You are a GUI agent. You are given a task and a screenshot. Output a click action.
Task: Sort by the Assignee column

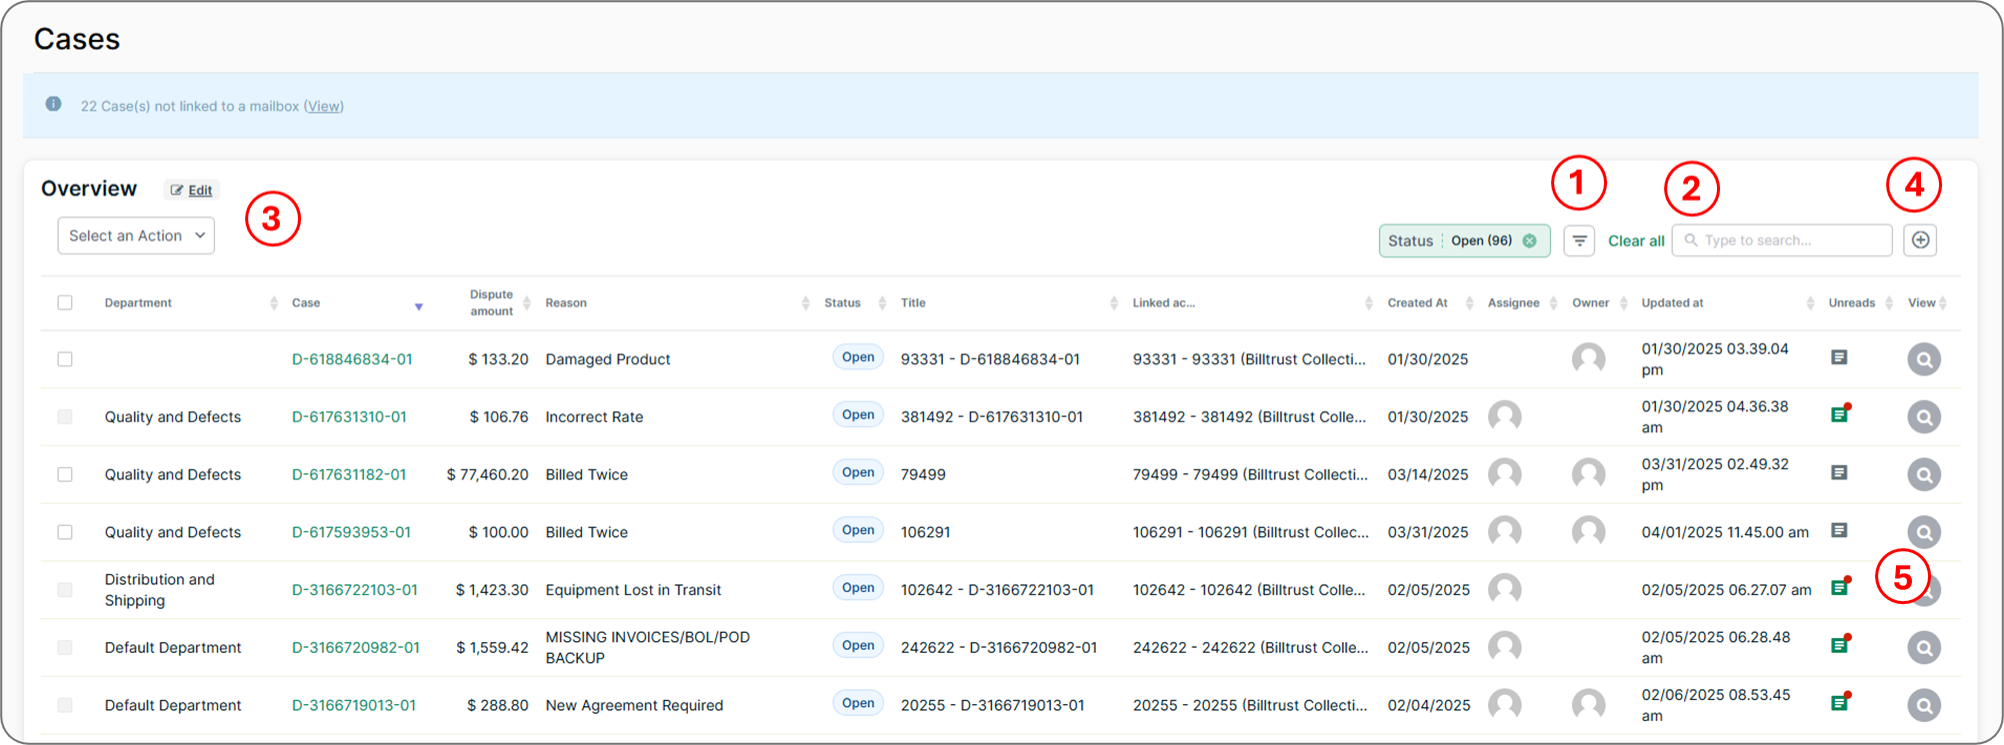[x=1553, y=303]
